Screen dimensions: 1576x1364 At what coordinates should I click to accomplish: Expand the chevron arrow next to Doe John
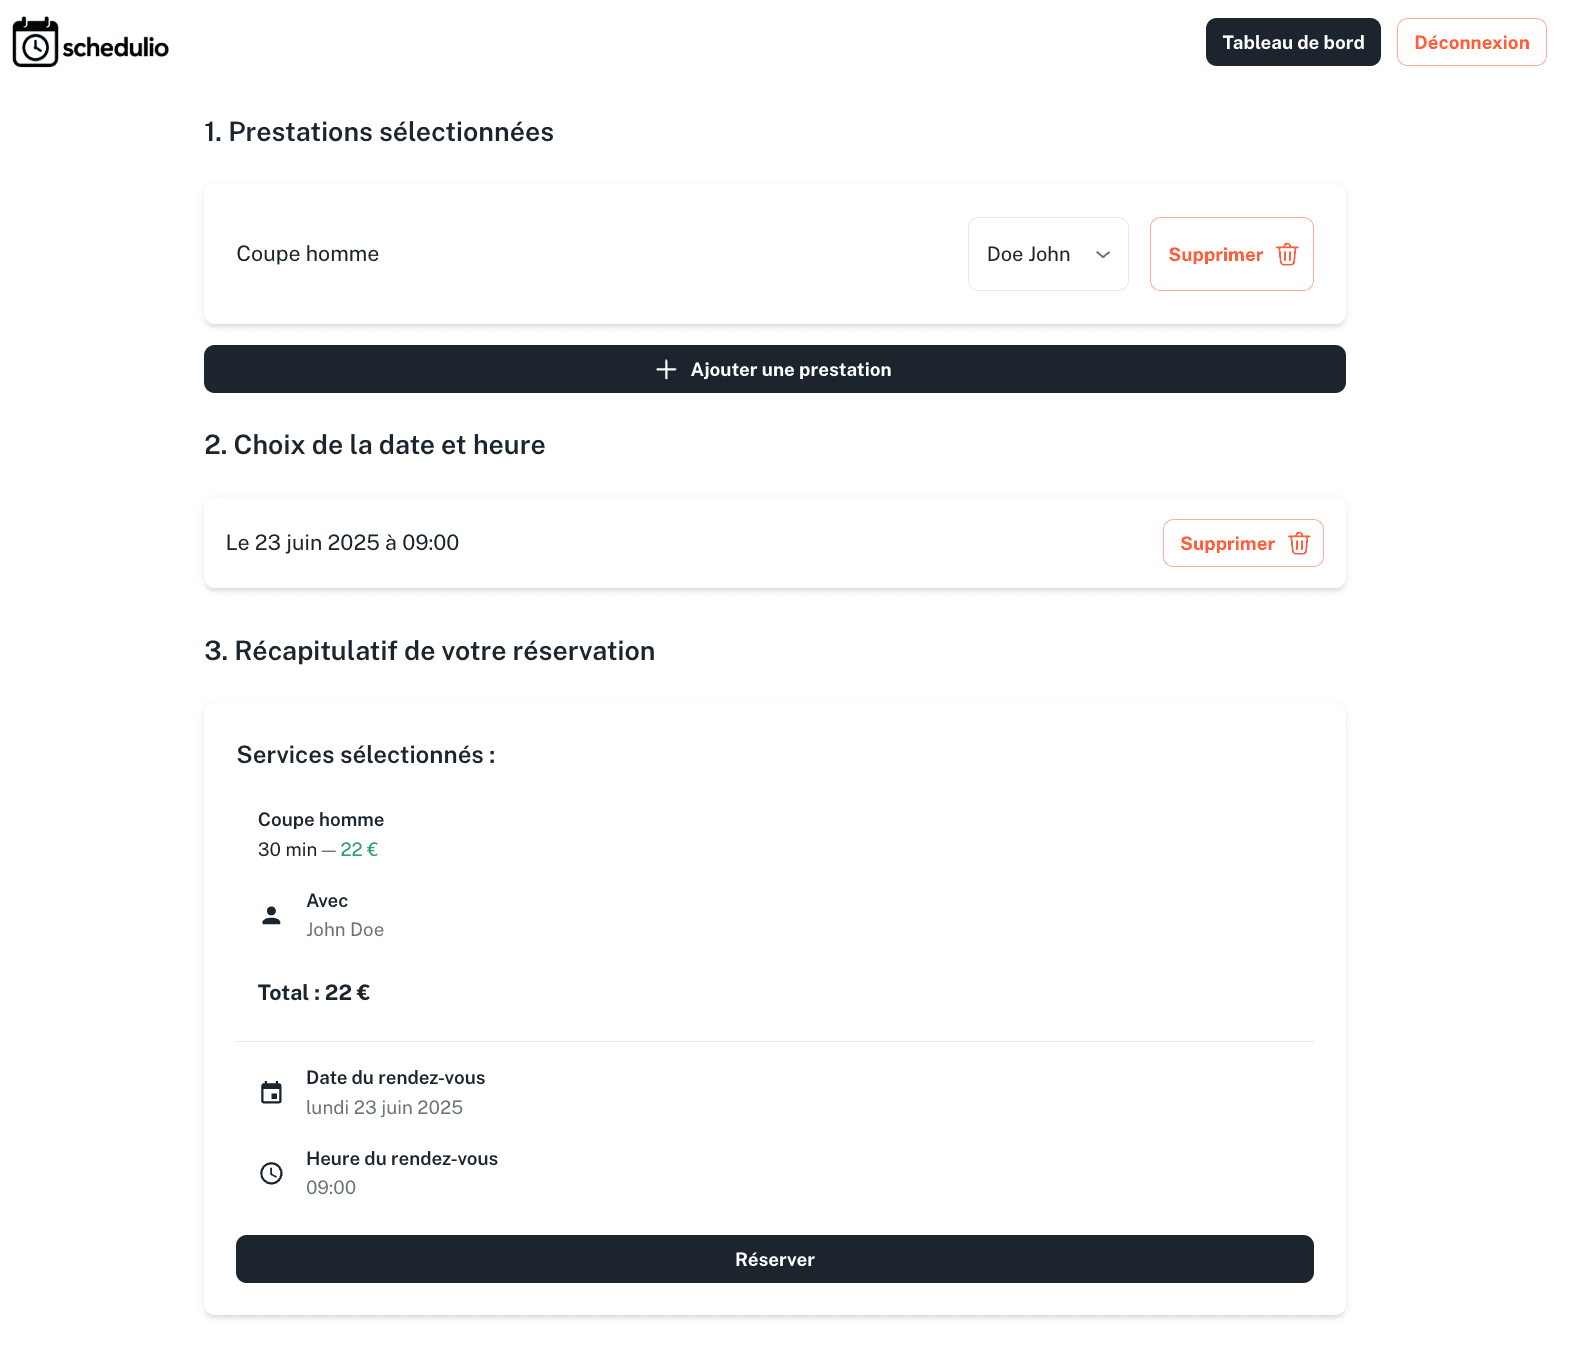[1103, 255]
